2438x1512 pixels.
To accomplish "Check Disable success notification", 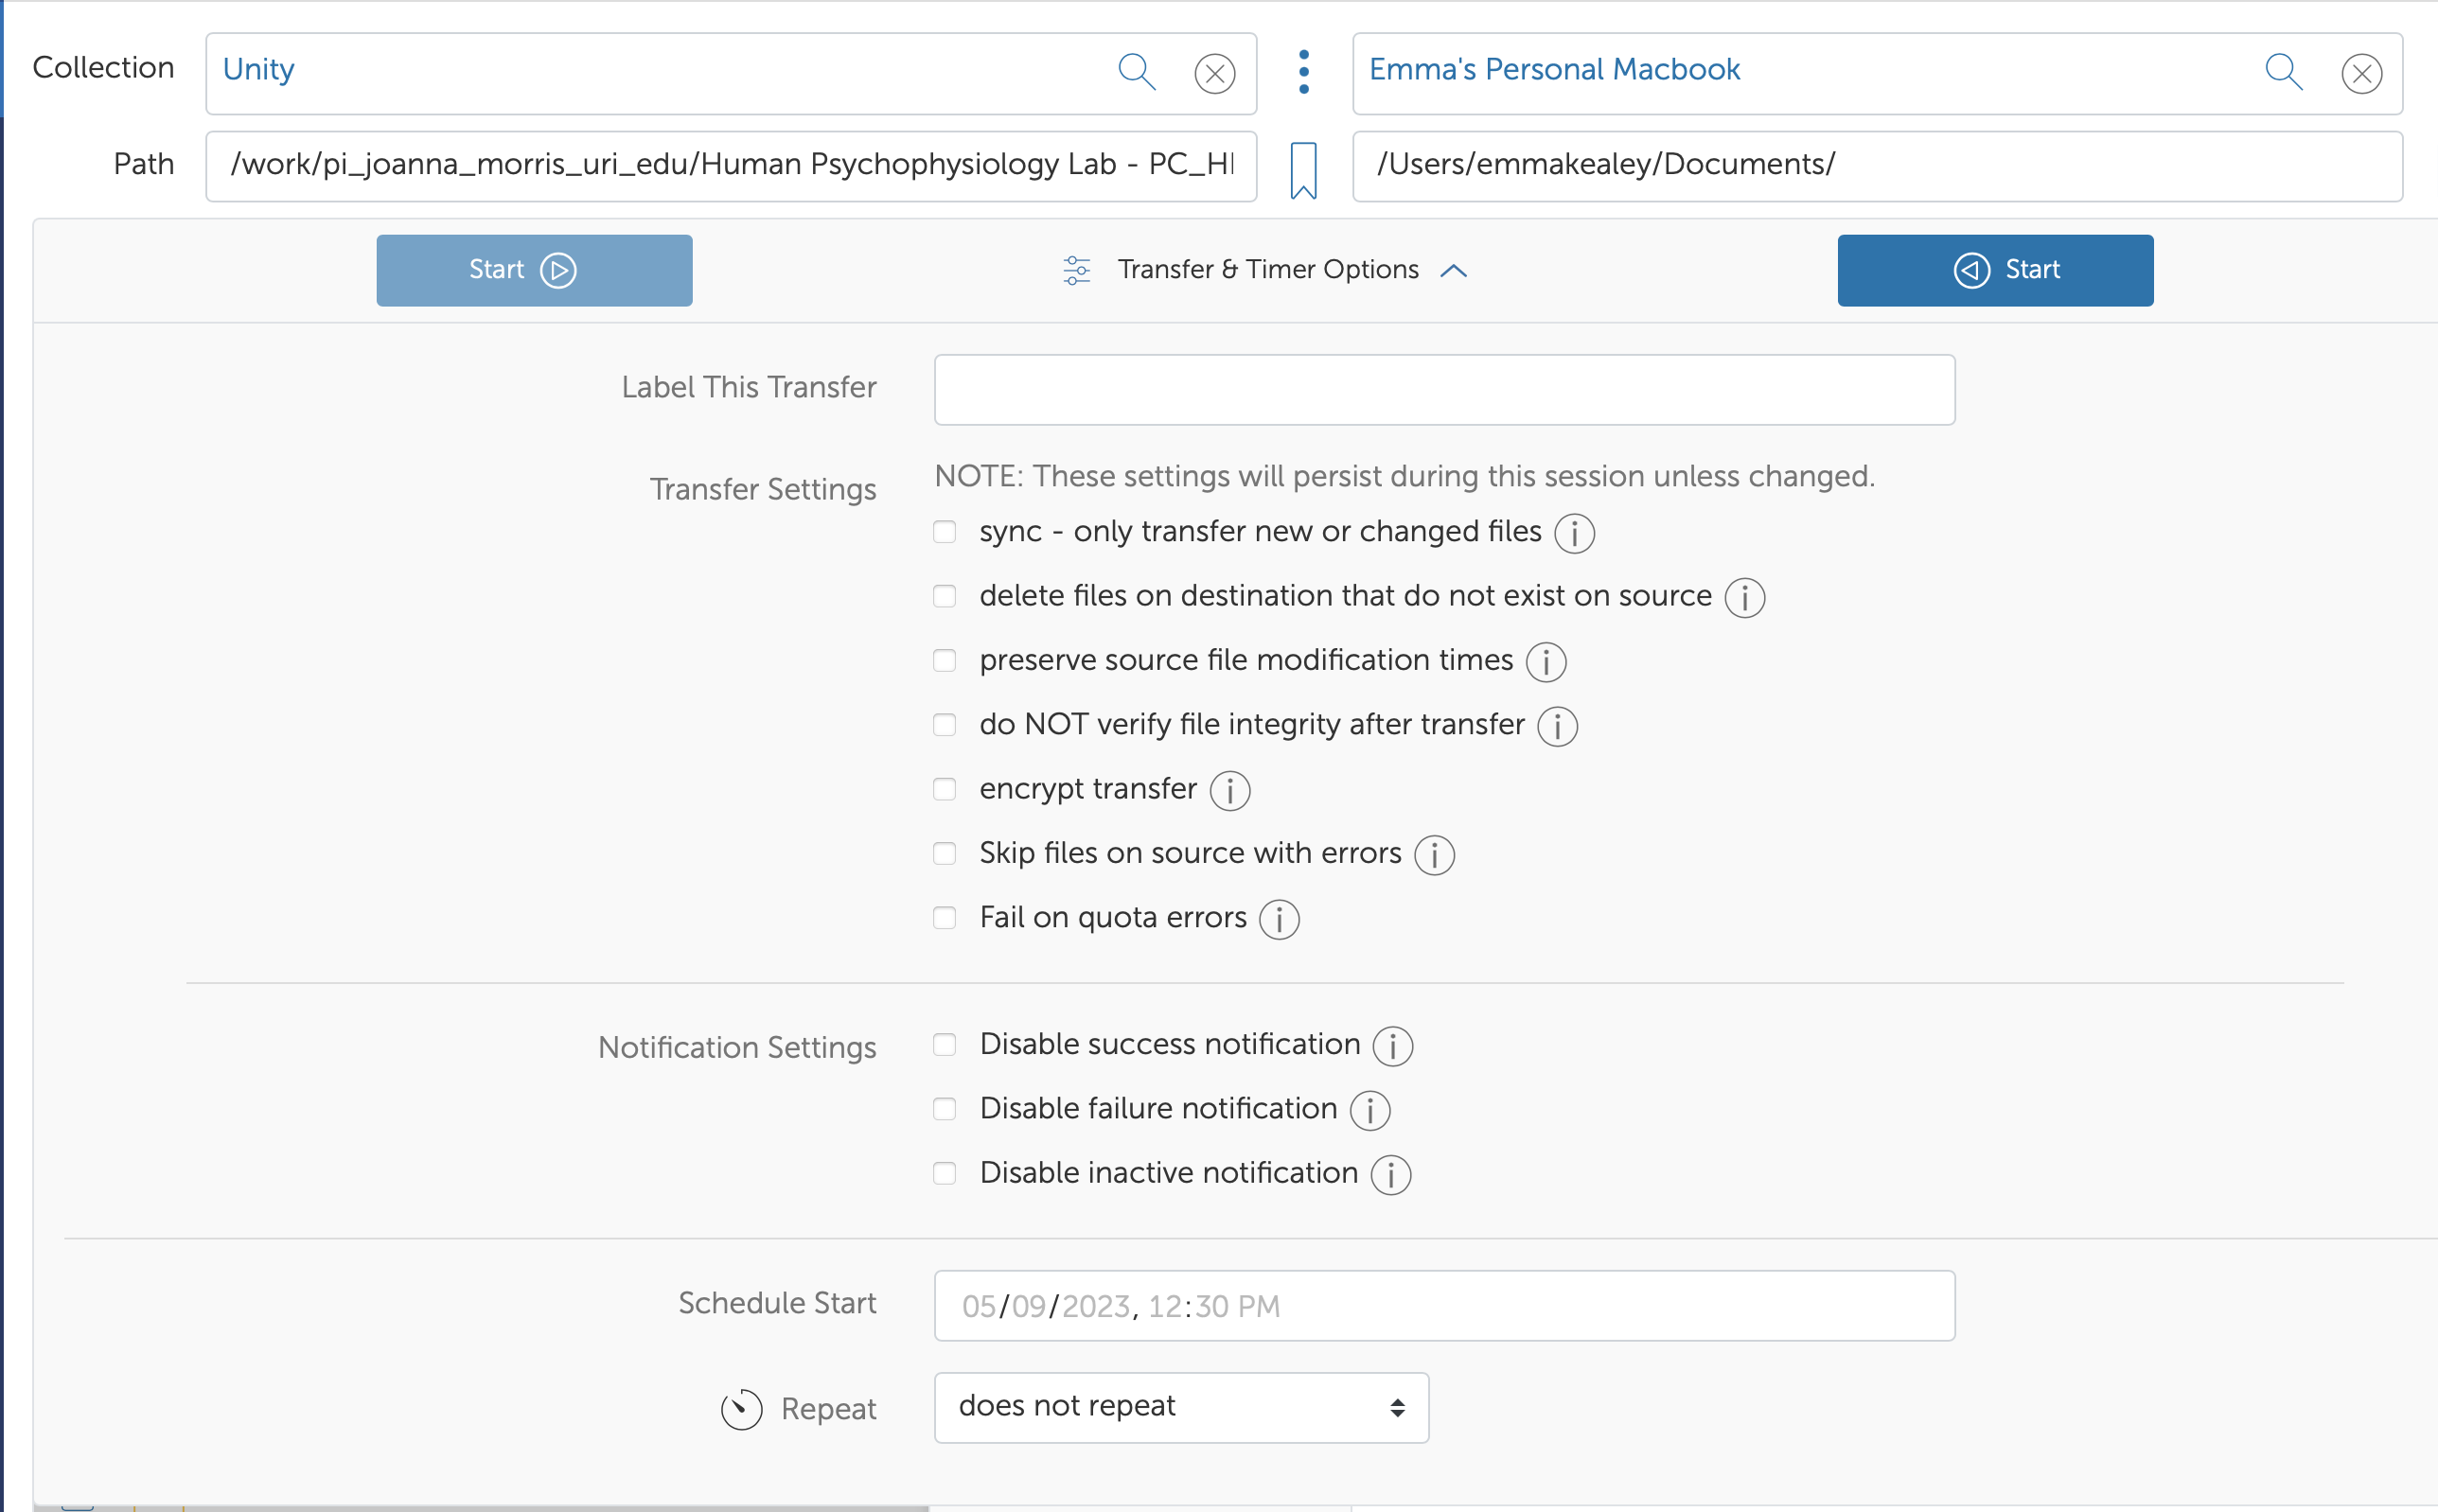I will 944,1044.
